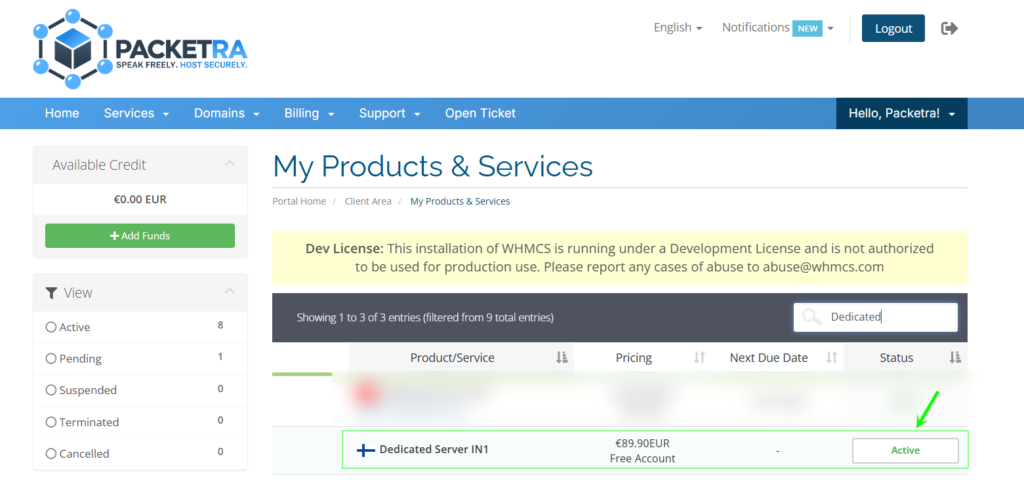Viewport: 1024px width, 480px height.
Task: Open Portal Home breadcrumb link
Action: pyautogui.click(x=299, y=201)
